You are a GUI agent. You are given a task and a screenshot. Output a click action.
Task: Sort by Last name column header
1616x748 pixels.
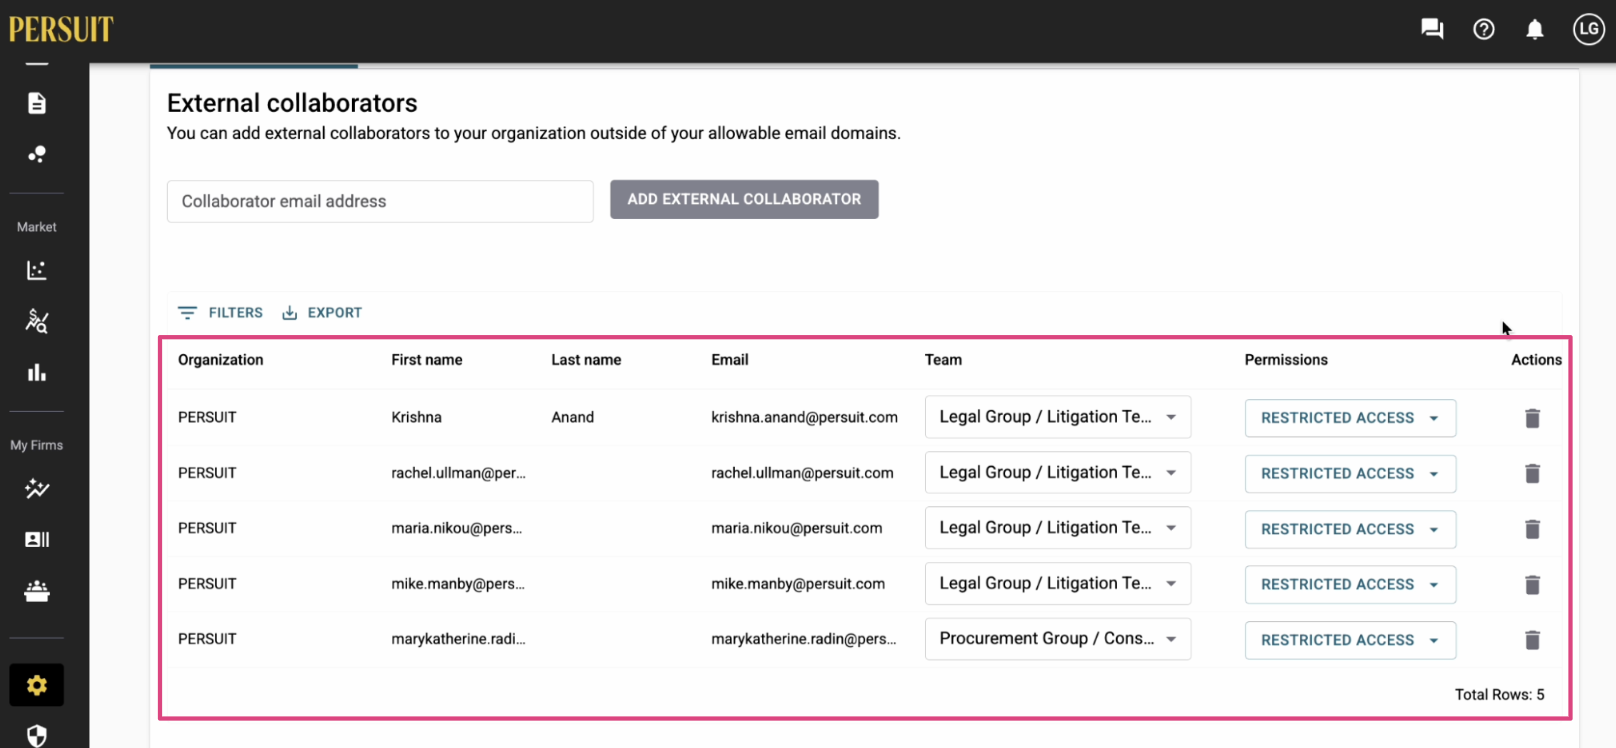586,360
